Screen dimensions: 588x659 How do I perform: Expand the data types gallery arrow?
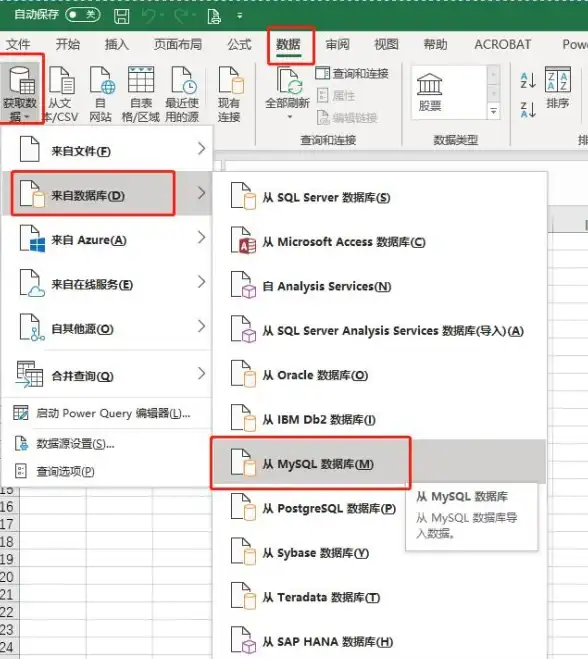[493, 111]
